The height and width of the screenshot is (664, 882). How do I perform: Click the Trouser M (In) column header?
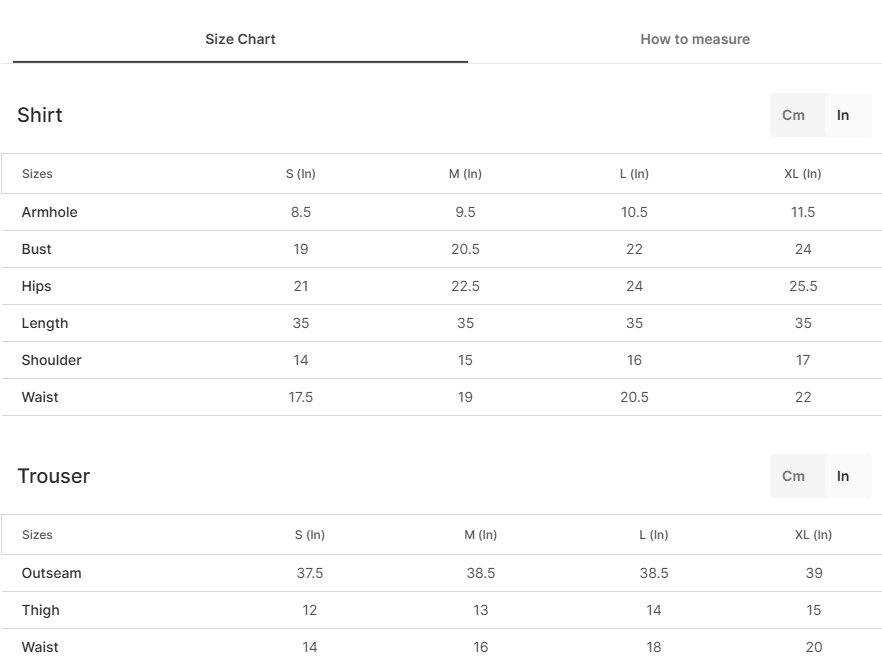click(480, 535)
